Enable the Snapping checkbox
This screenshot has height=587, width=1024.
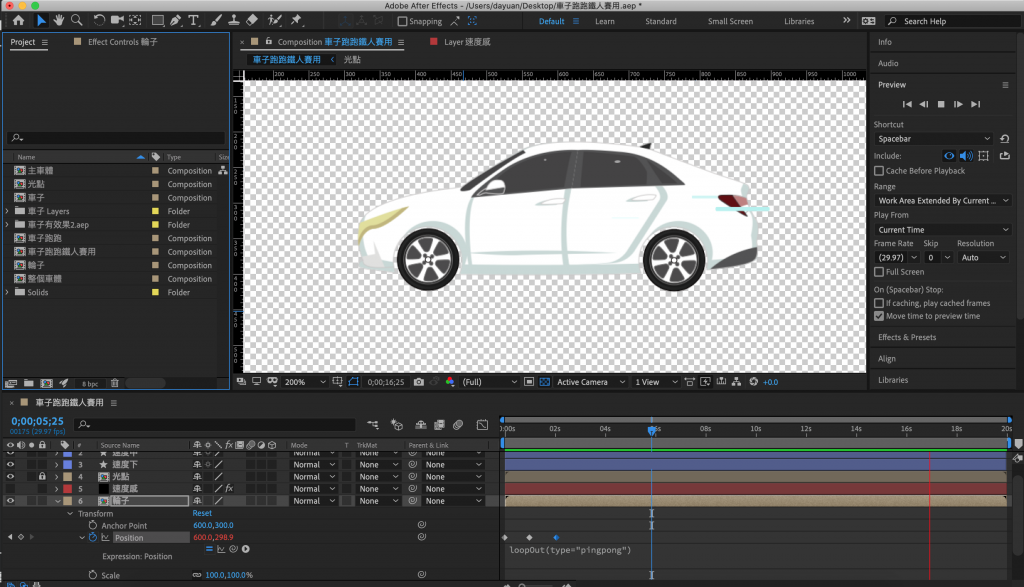coord(403,21)
